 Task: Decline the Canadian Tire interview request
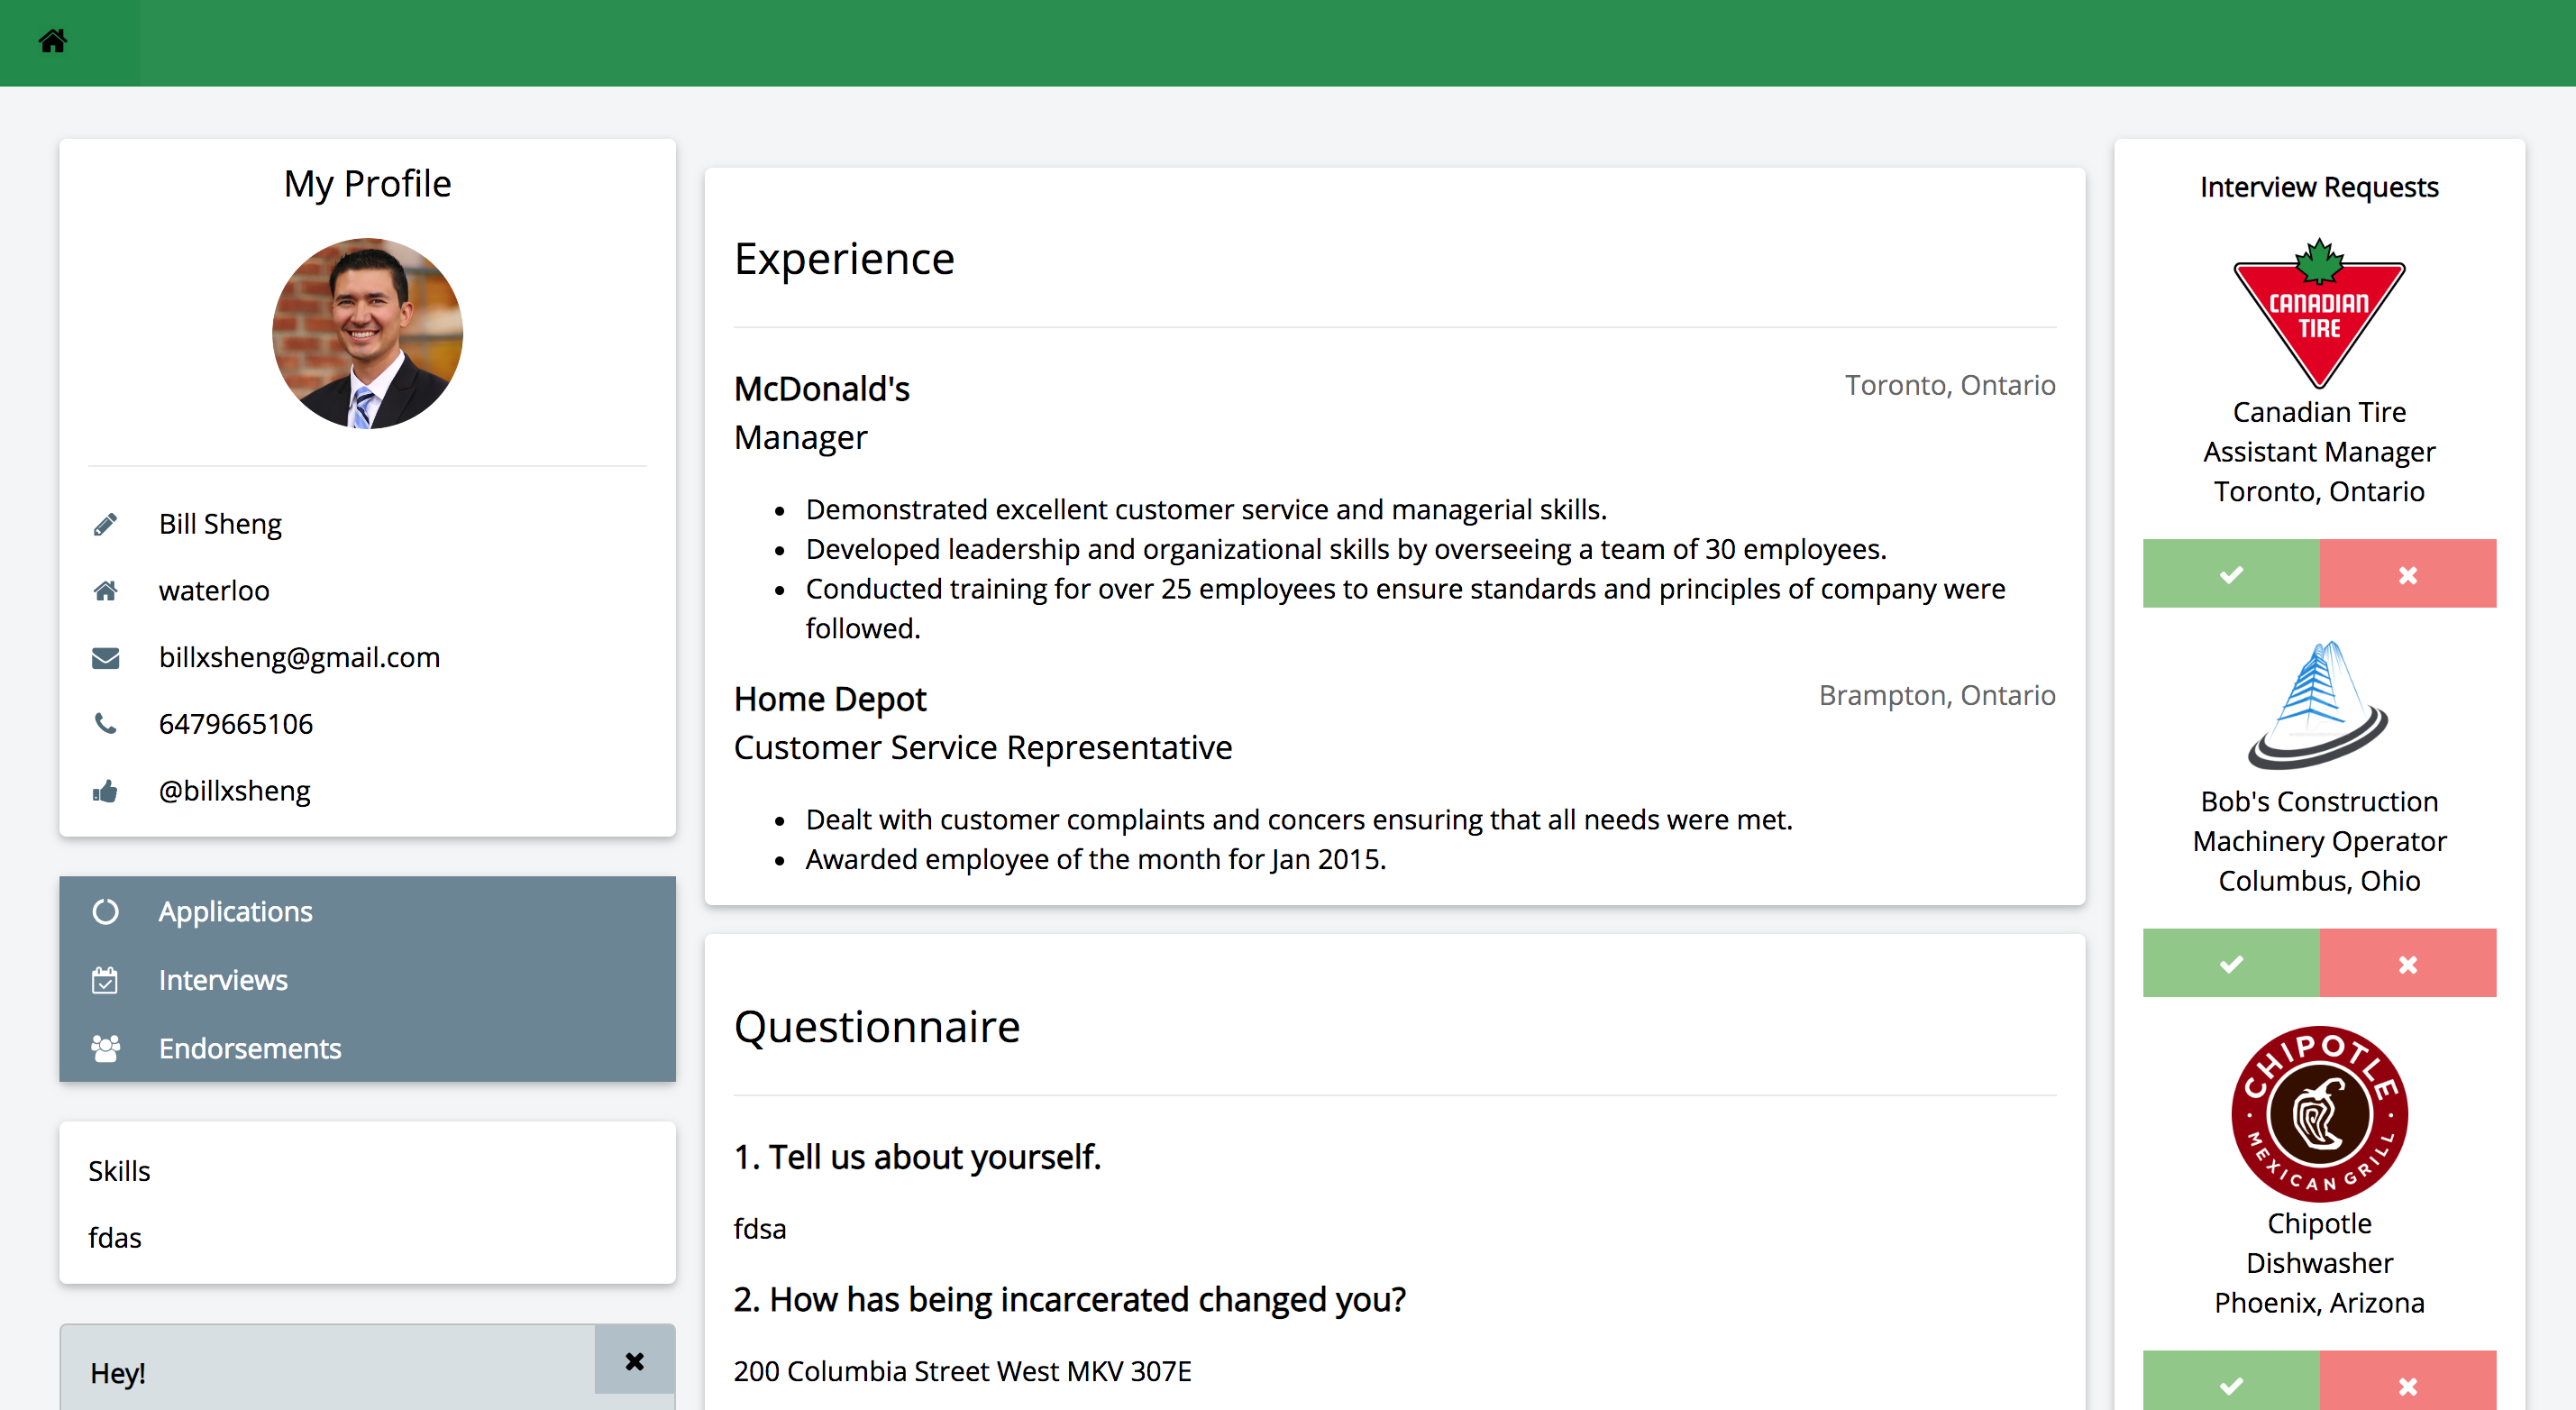coord(2407,574)
